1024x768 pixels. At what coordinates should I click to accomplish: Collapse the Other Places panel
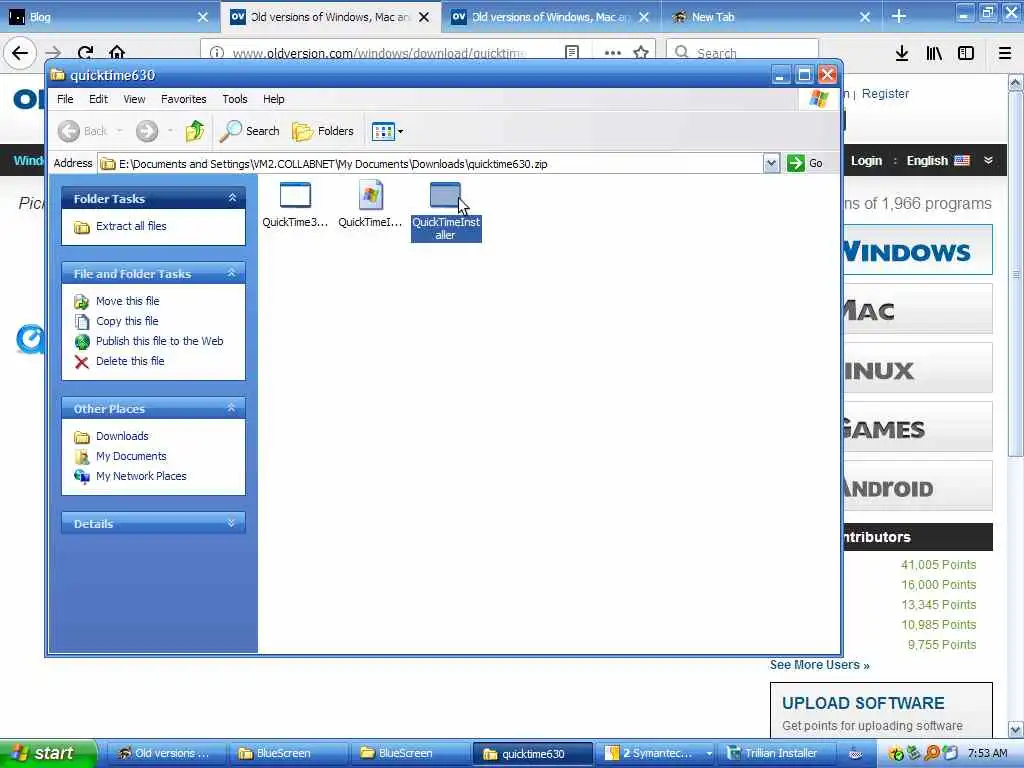(232, 408)
